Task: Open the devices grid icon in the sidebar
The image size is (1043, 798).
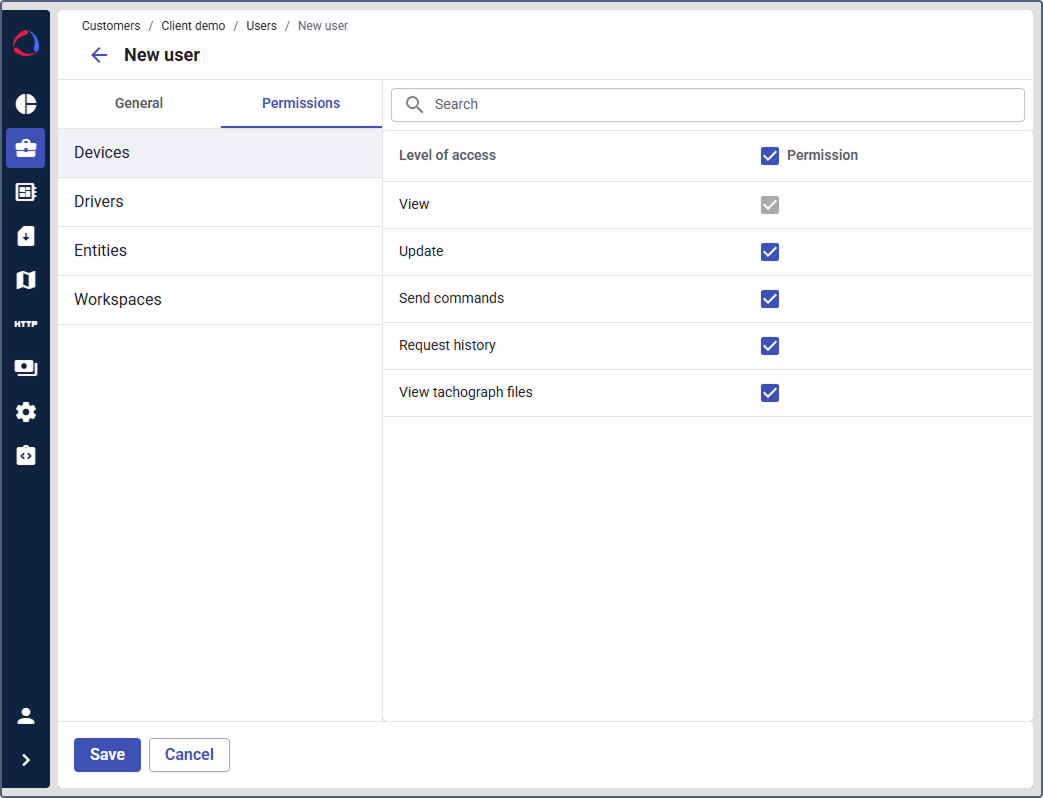Action: point(25,191)
